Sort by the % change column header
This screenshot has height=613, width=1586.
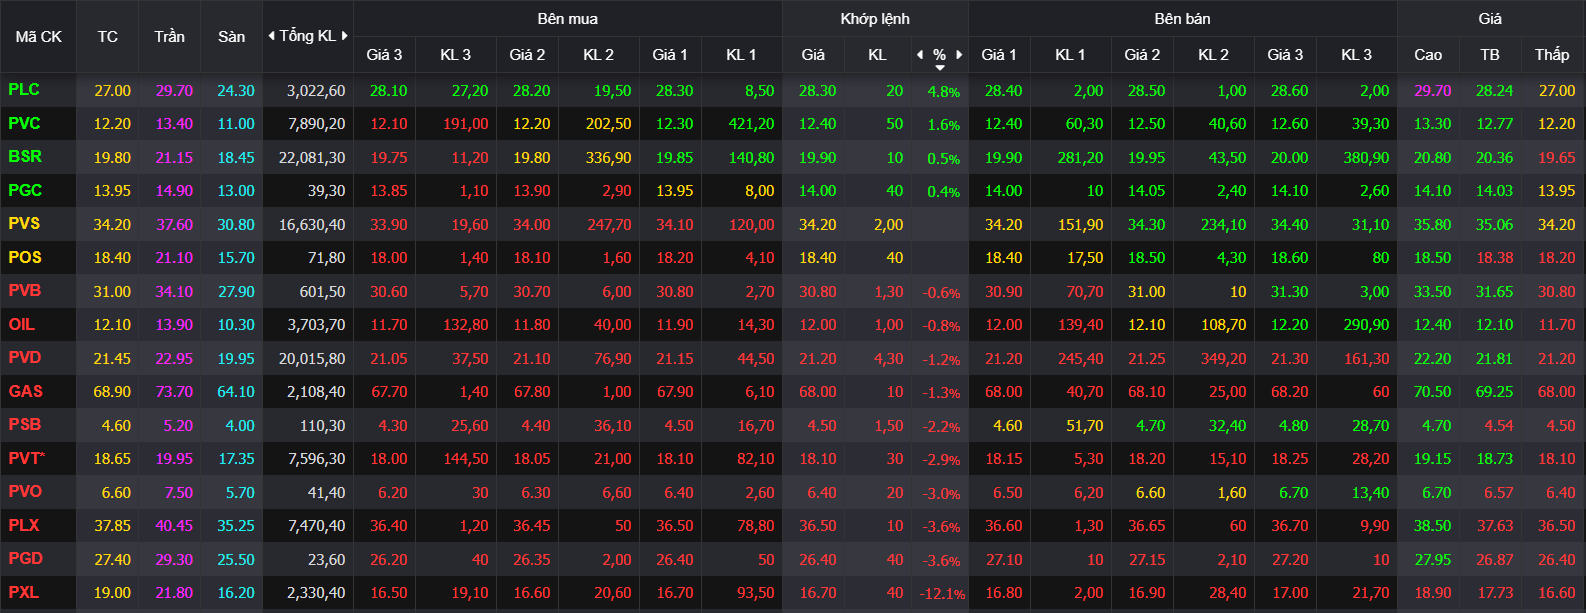939,55
